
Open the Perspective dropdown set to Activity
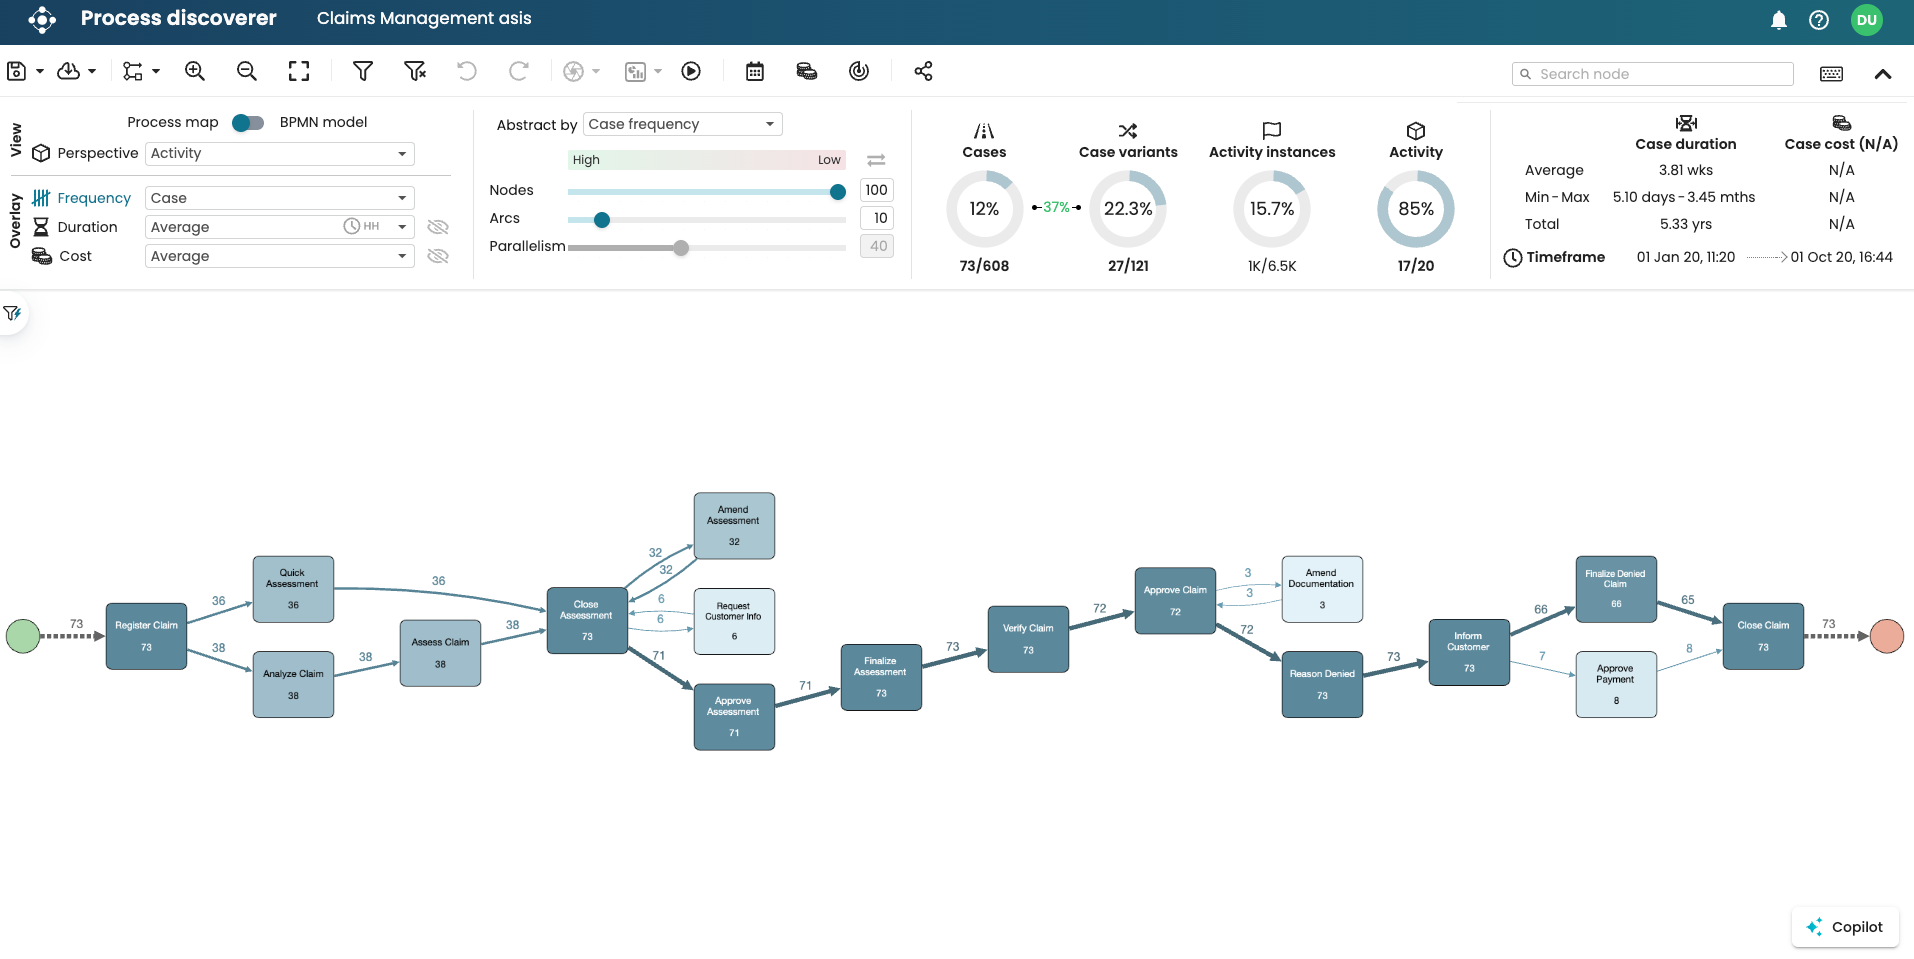pos(279,154)
